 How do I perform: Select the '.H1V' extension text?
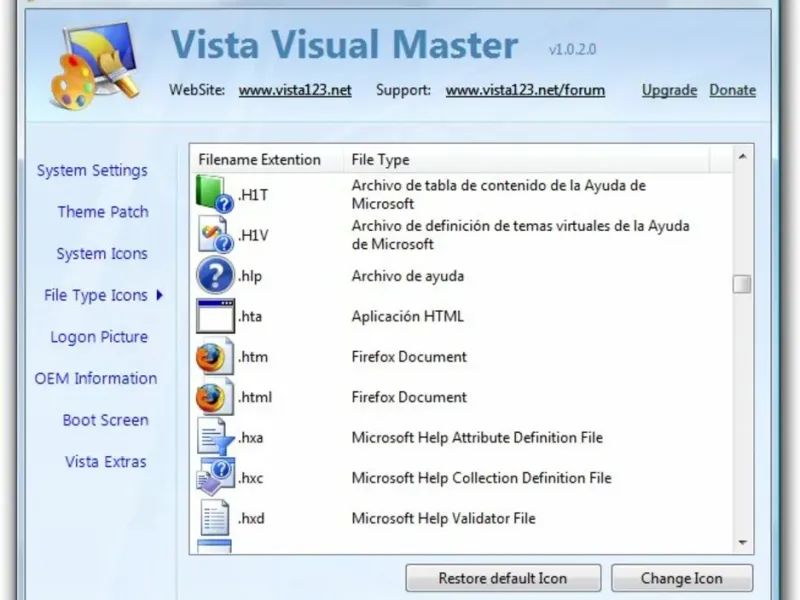pos(253,235)
